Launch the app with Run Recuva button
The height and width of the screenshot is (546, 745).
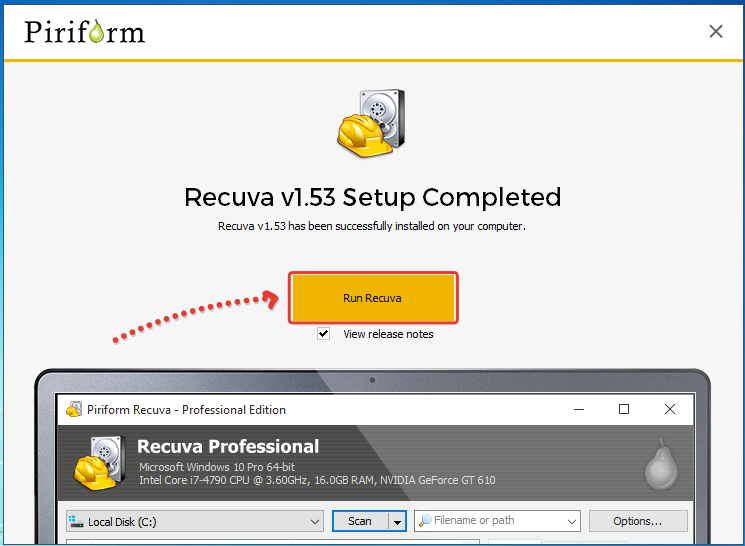pyautogui.click(x=372, y=298)
